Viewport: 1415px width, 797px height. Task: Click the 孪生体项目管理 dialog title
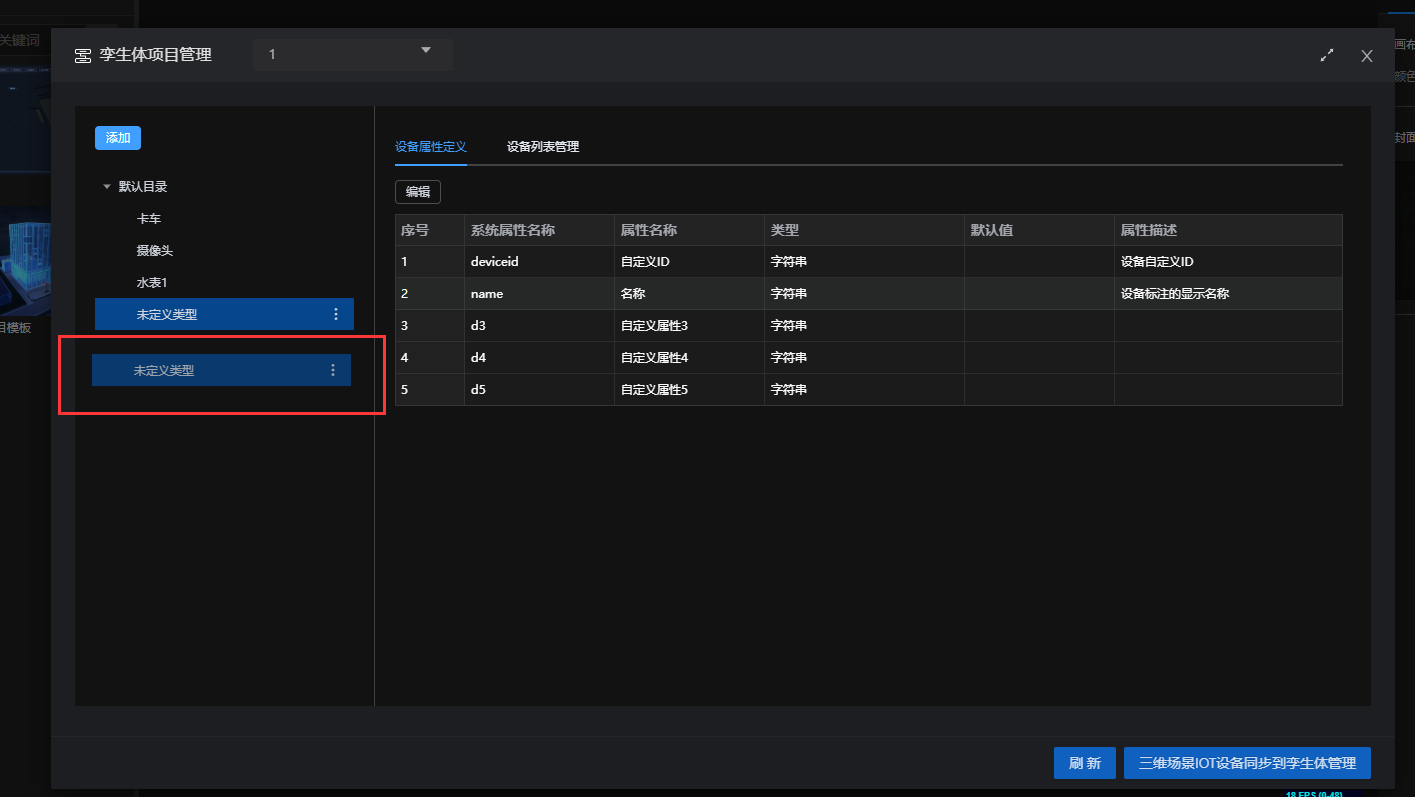click(x=155, y=55)
